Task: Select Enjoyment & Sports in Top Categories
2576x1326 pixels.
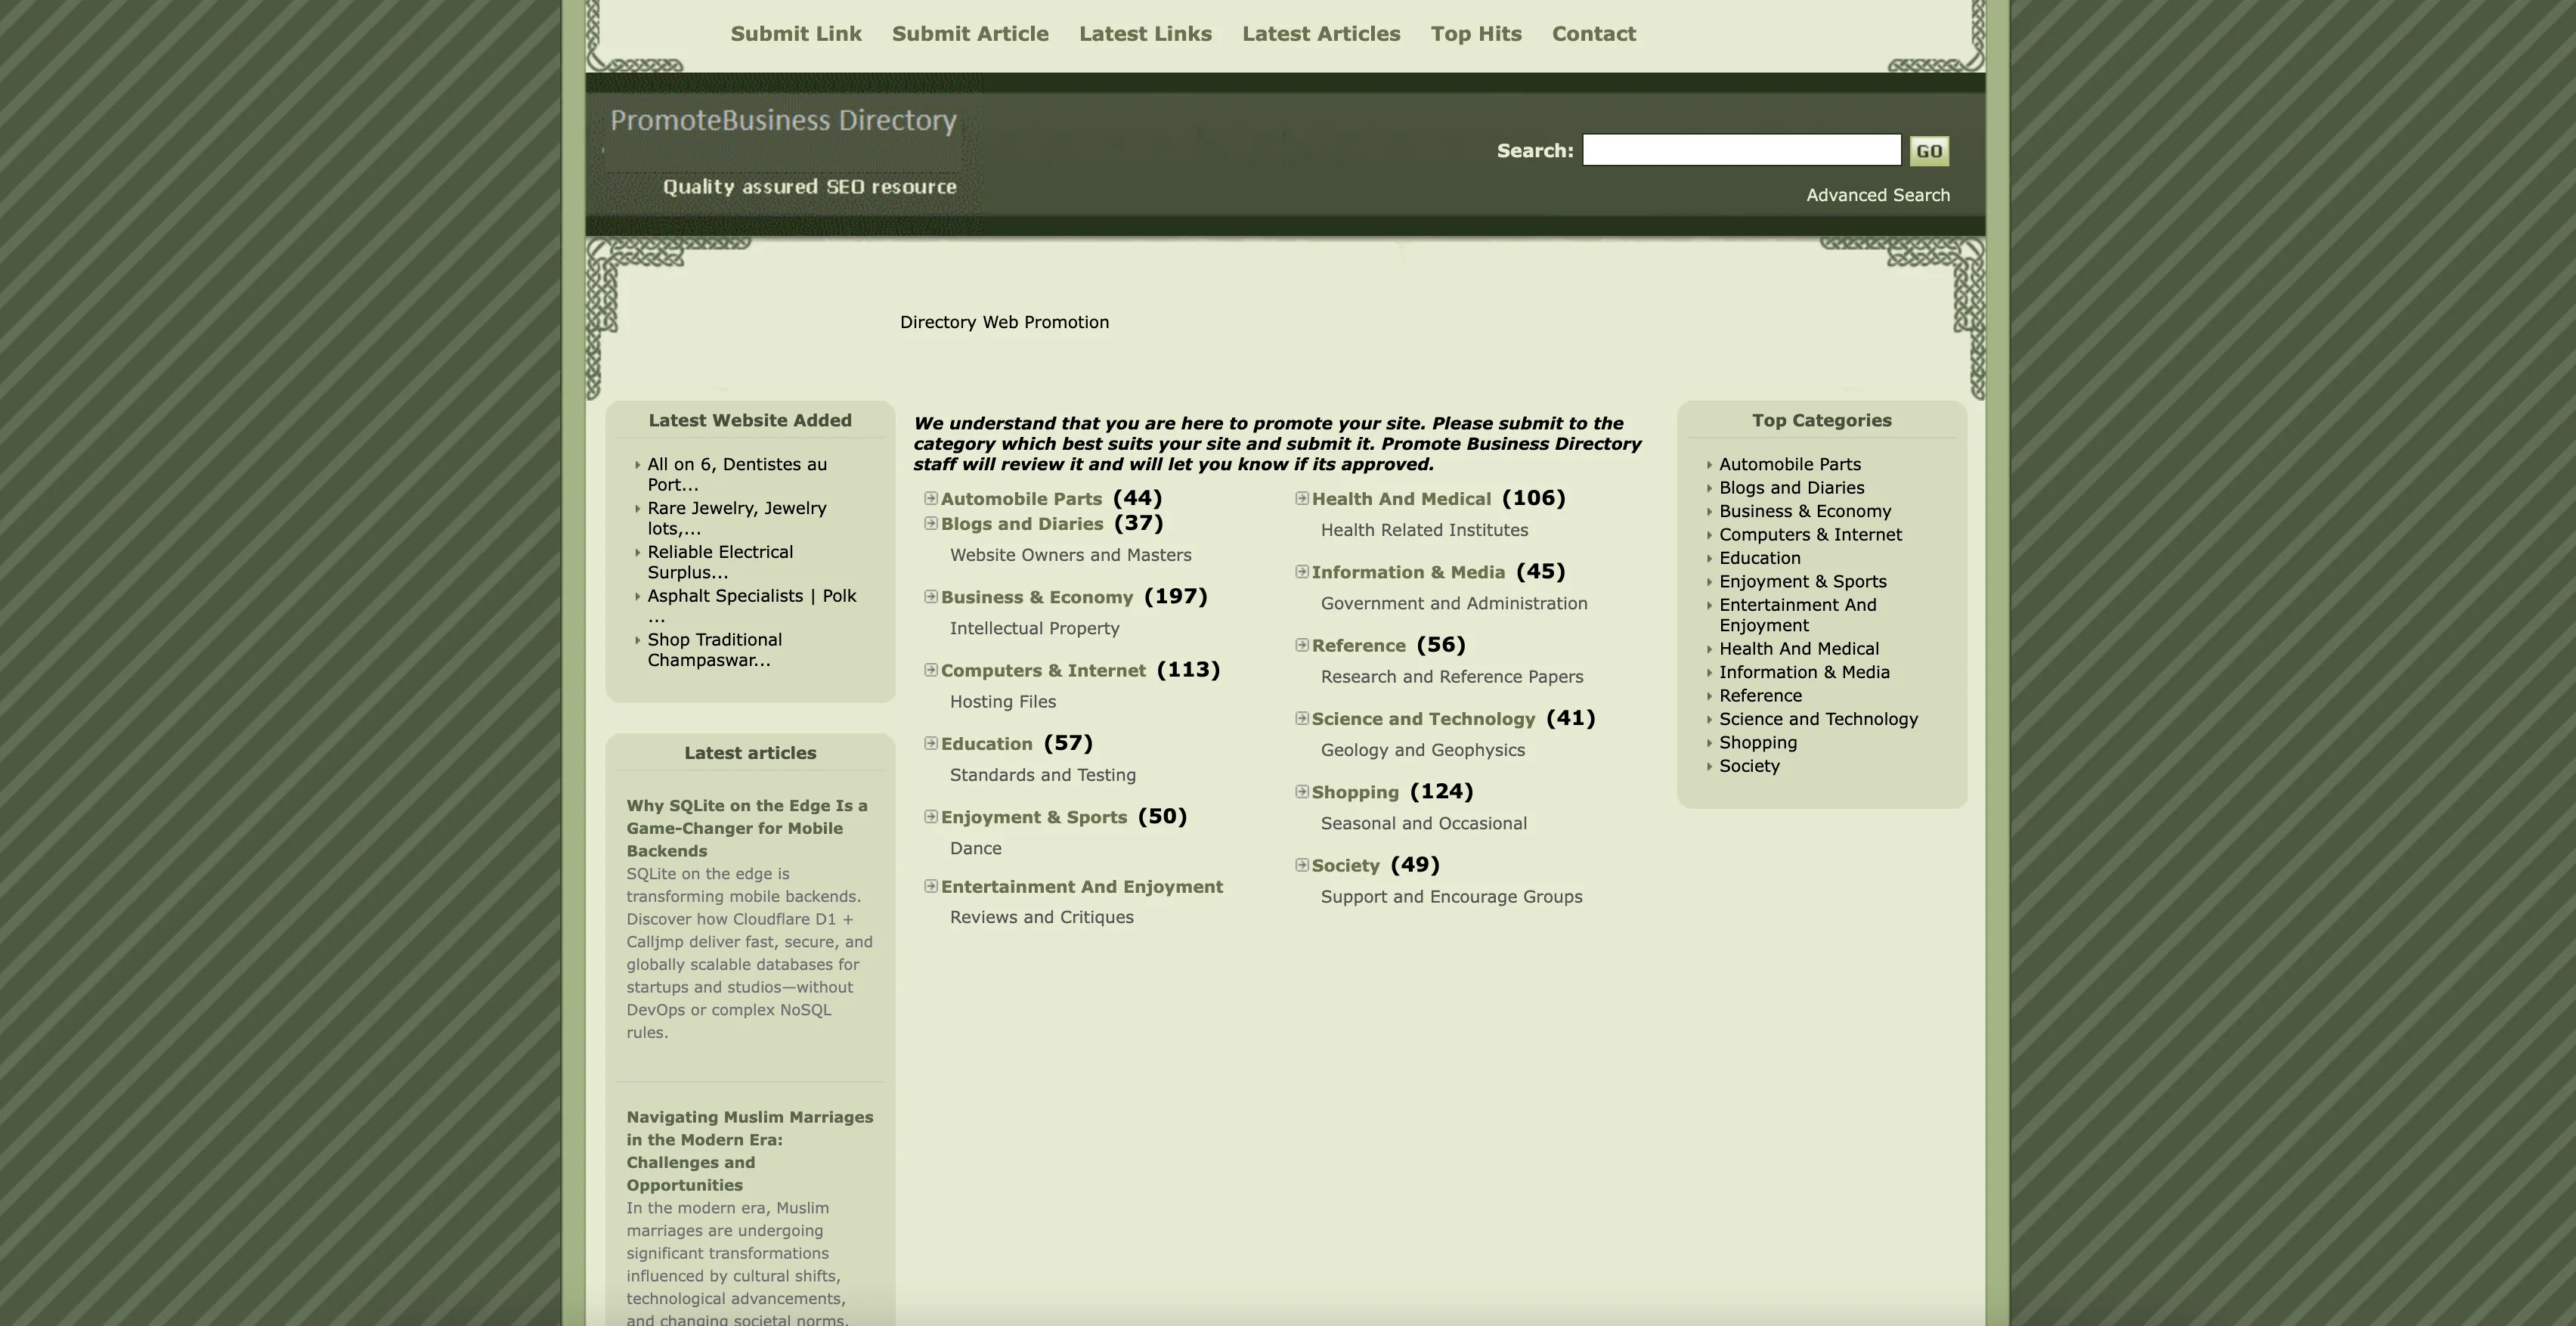Action: click(1803, 582)
